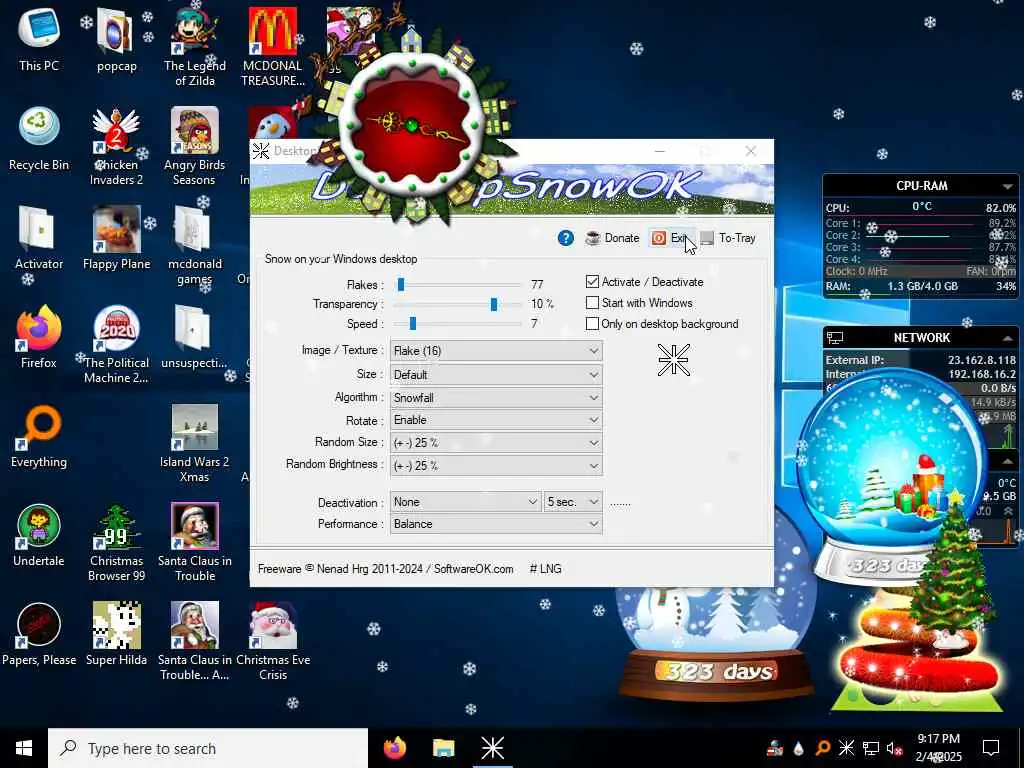The image size is (1024, 768).
Task: Click the water drop tray icon
Action: [799, 748]
